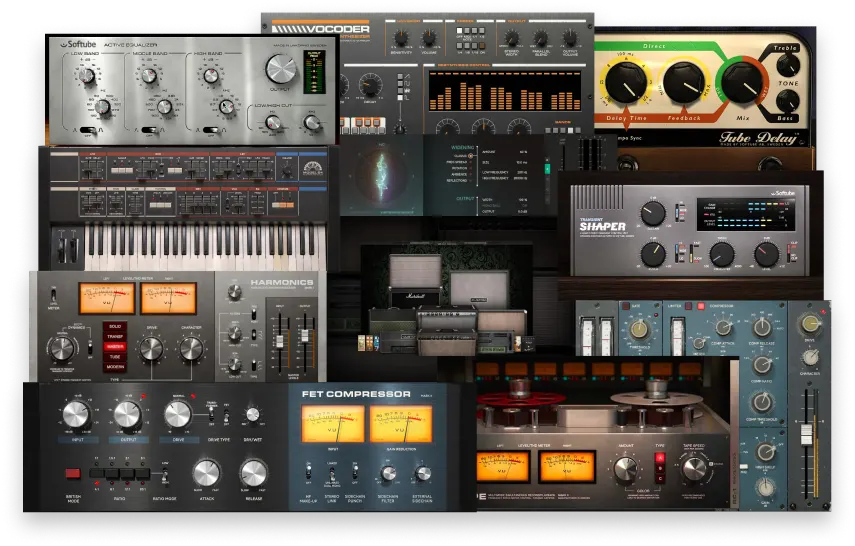Click the Harmonics Dynamics knob
Viewport: 855px width, 546px height.
pyautogui.click(x=61, y=349)
